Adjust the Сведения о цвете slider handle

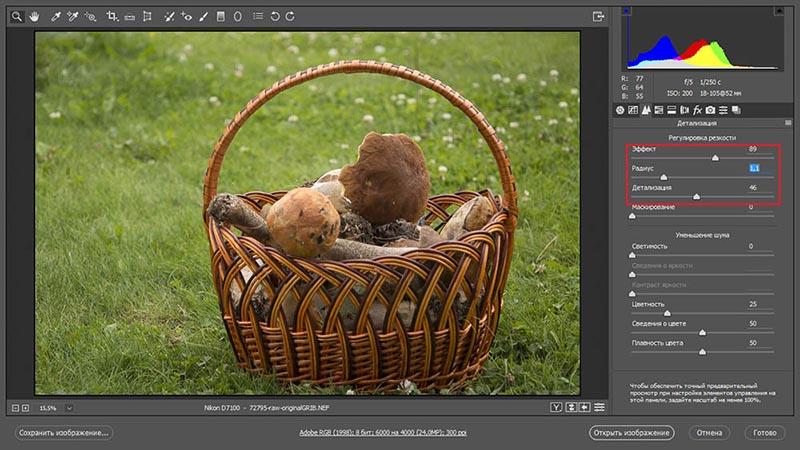click(x=703, y=333)
